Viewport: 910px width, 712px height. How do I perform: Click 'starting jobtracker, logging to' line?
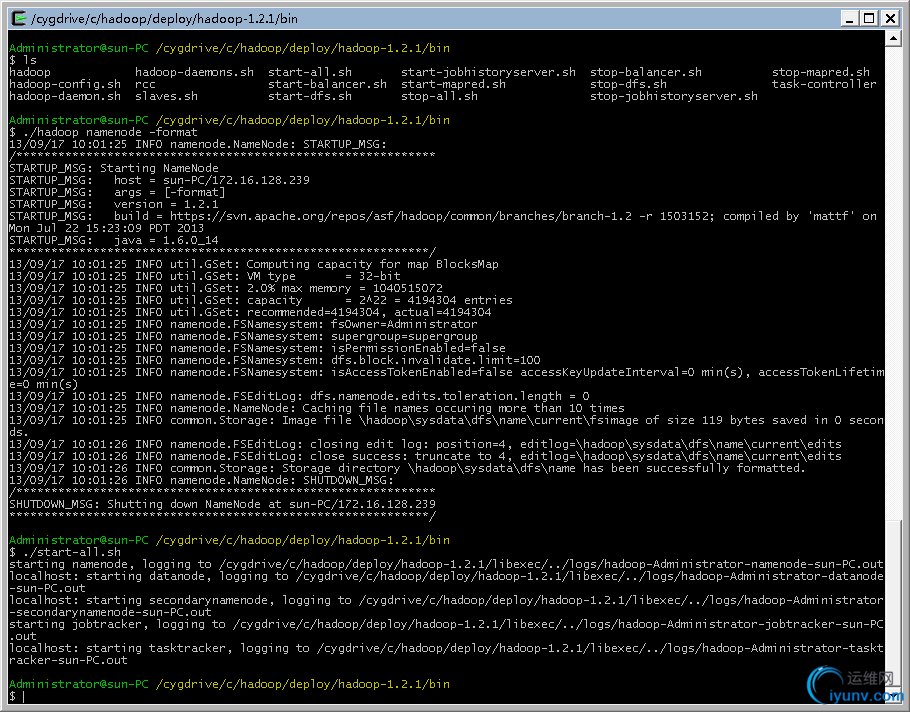(x=446, y=630)
